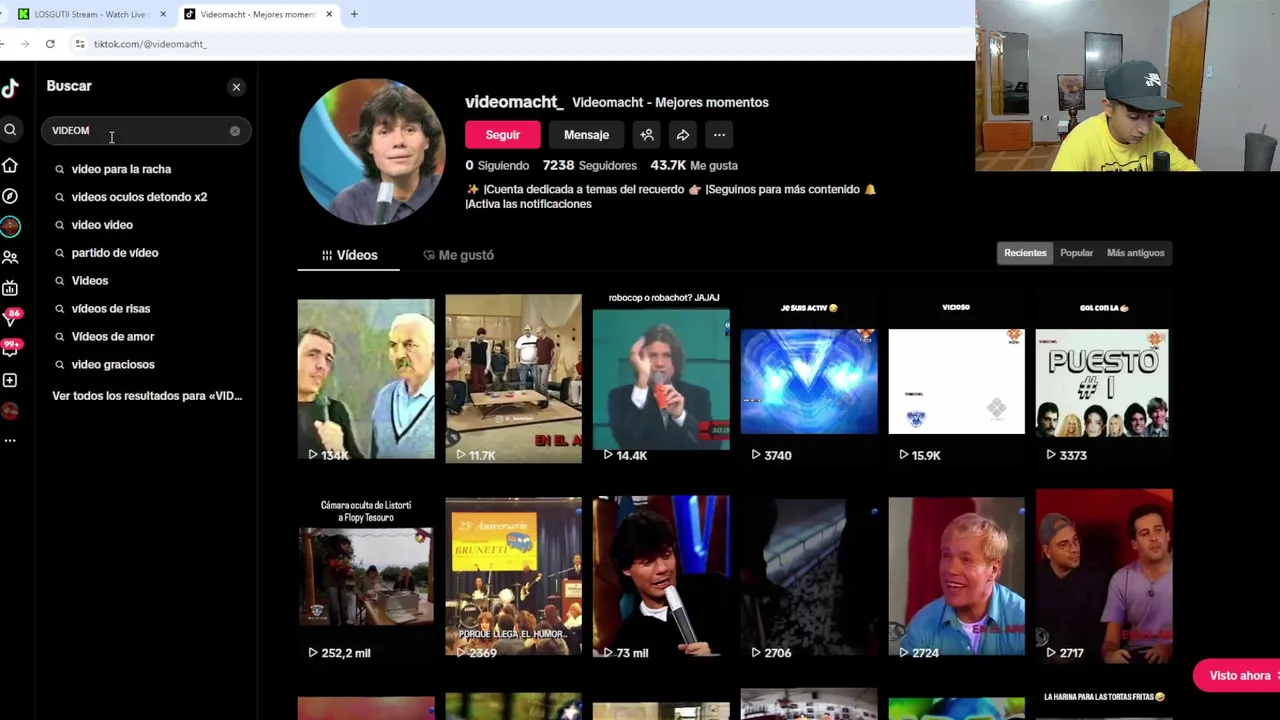Image resolution: width=1280 pixels, height=720 pixels.
Task: Go to the Home feed icon
Action: (10, 165)
